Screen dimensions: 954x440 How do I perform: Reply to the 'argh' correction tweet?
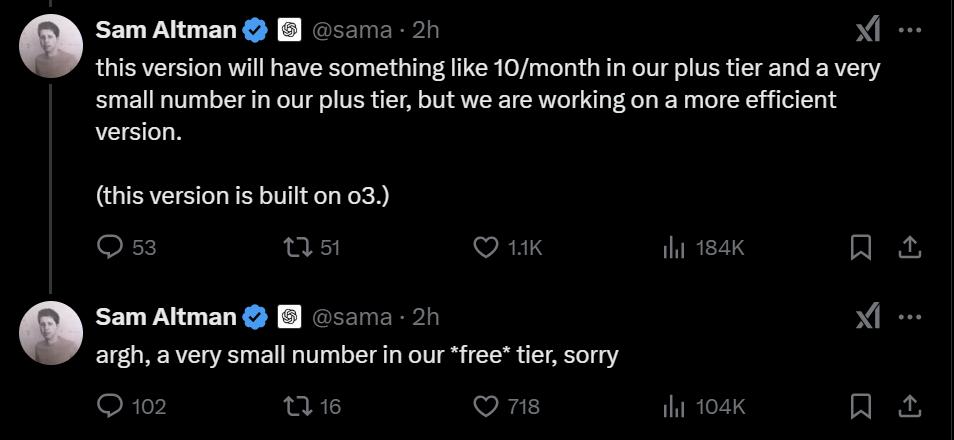tap(110, 406)
